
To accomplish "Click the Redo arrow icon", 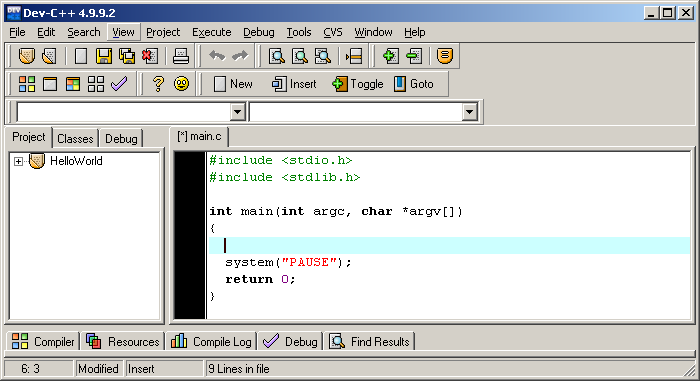I will (240, 56).
